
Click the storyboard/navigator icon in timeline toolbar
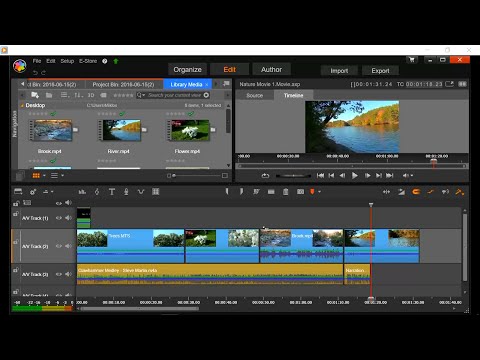click(x=18, y=191)
